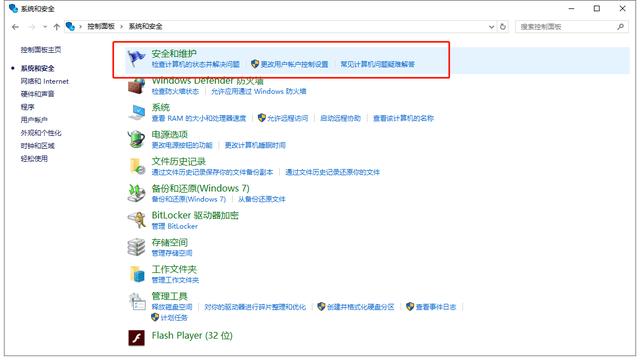640x360 pixels.
Task: Click 计划任务 link
Action: click(174, 318)
